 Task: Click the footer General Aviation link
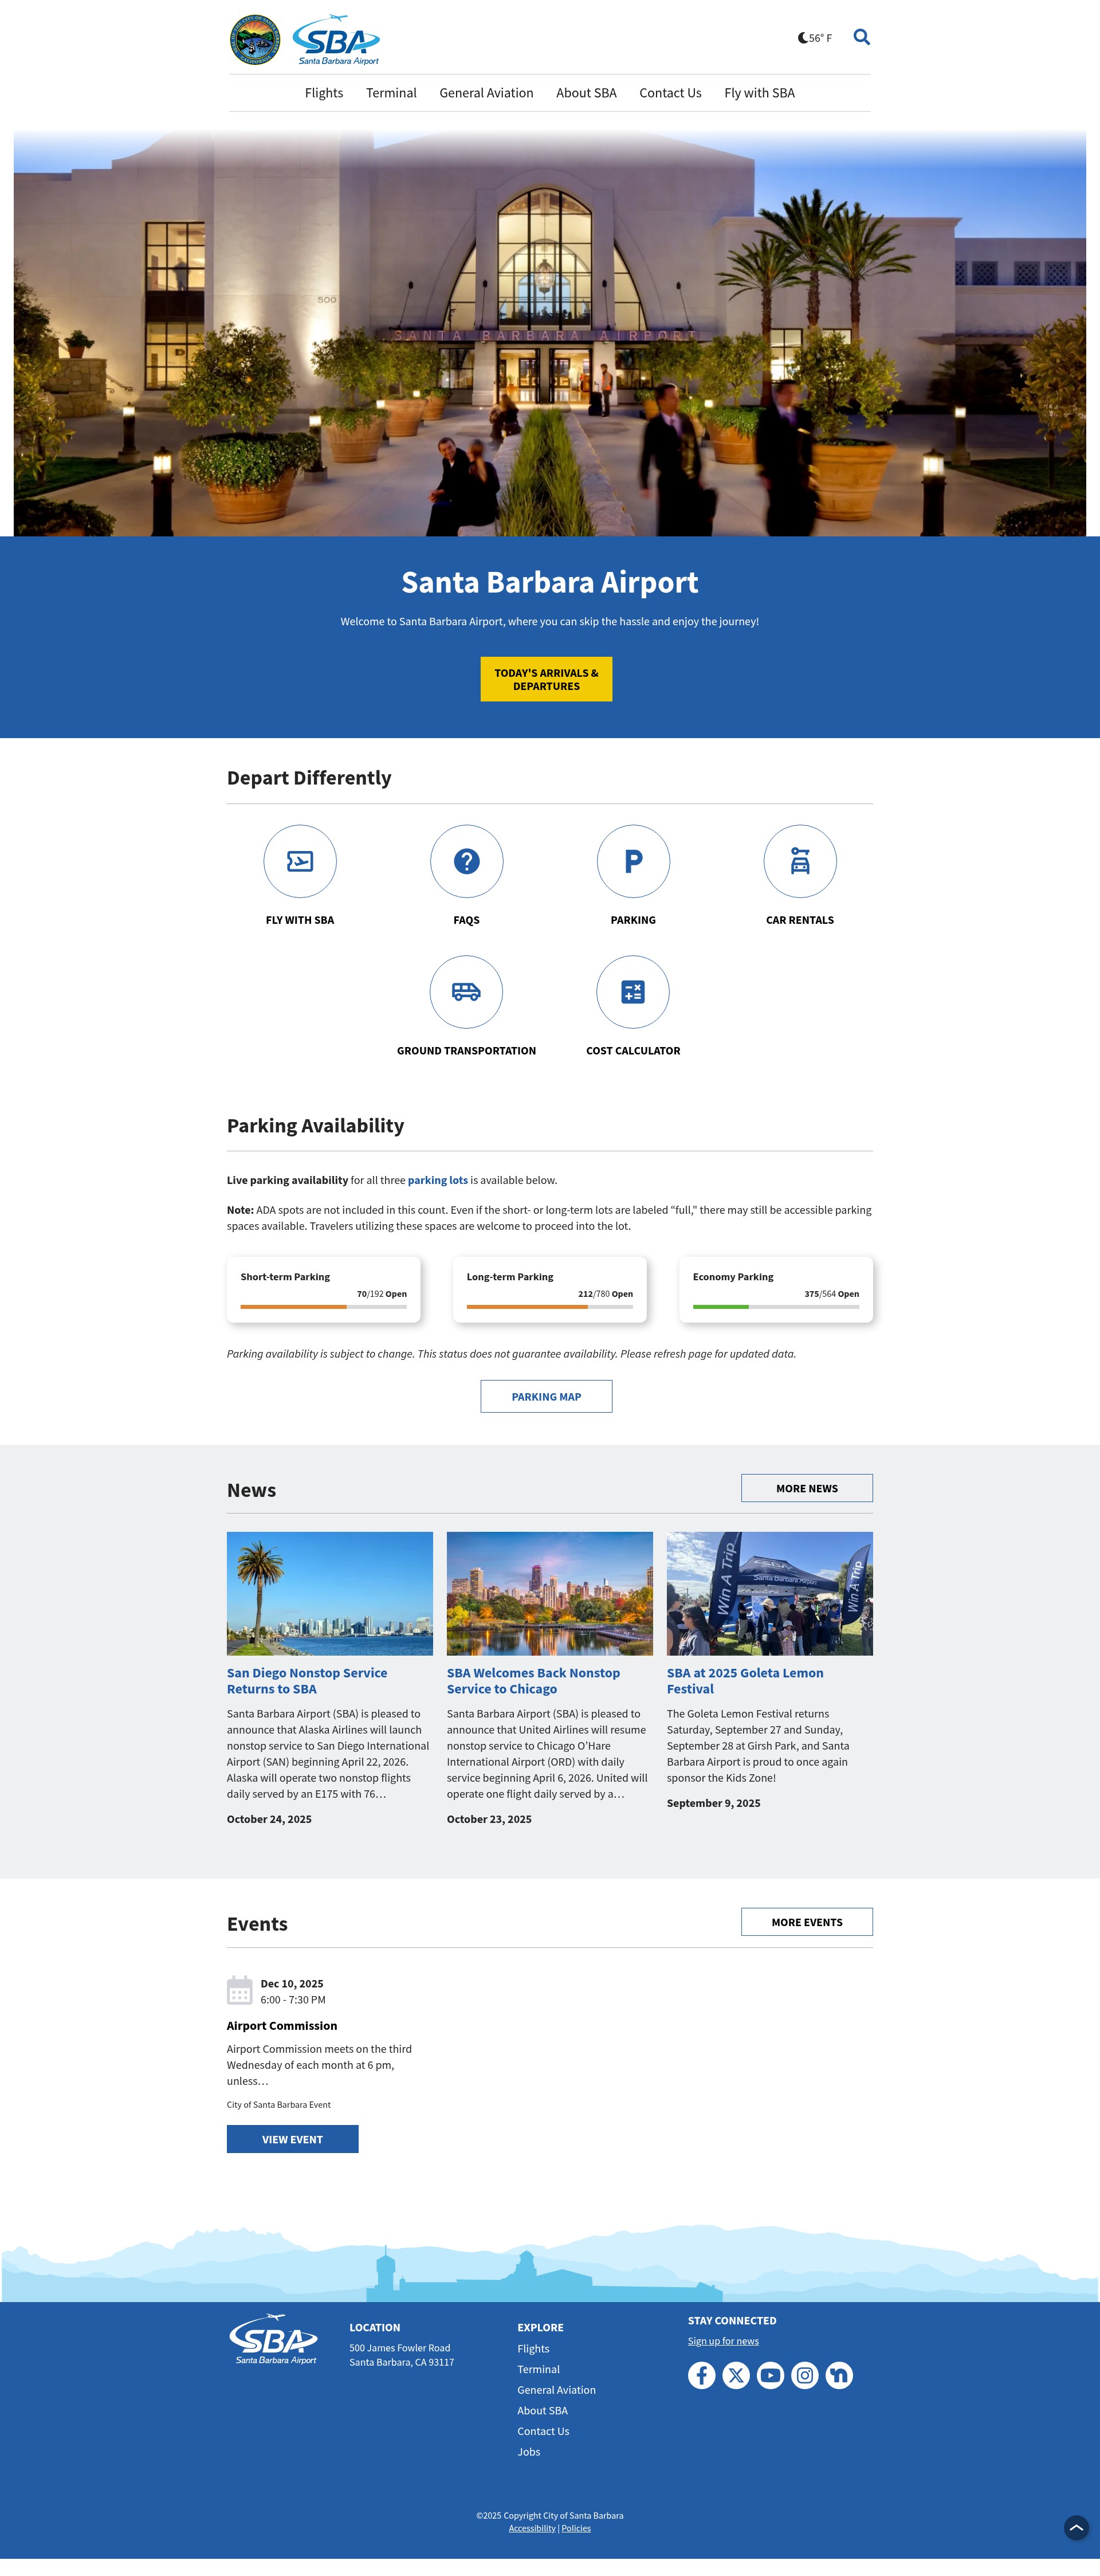click(x=556, y=2390)
